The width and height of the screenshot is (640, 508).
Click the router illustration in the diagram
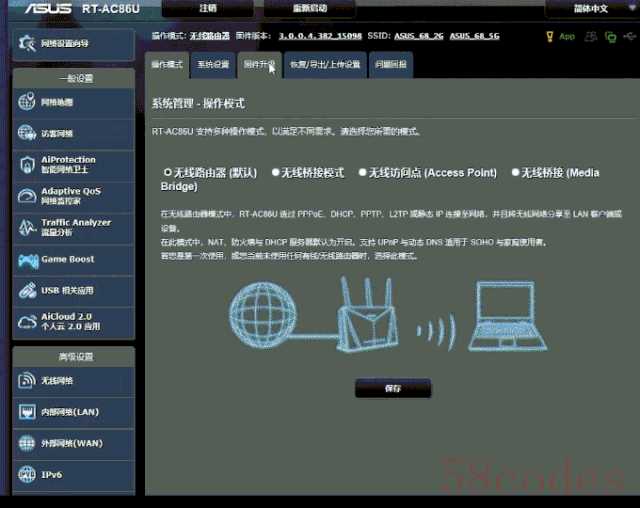(x=367, y=314)
